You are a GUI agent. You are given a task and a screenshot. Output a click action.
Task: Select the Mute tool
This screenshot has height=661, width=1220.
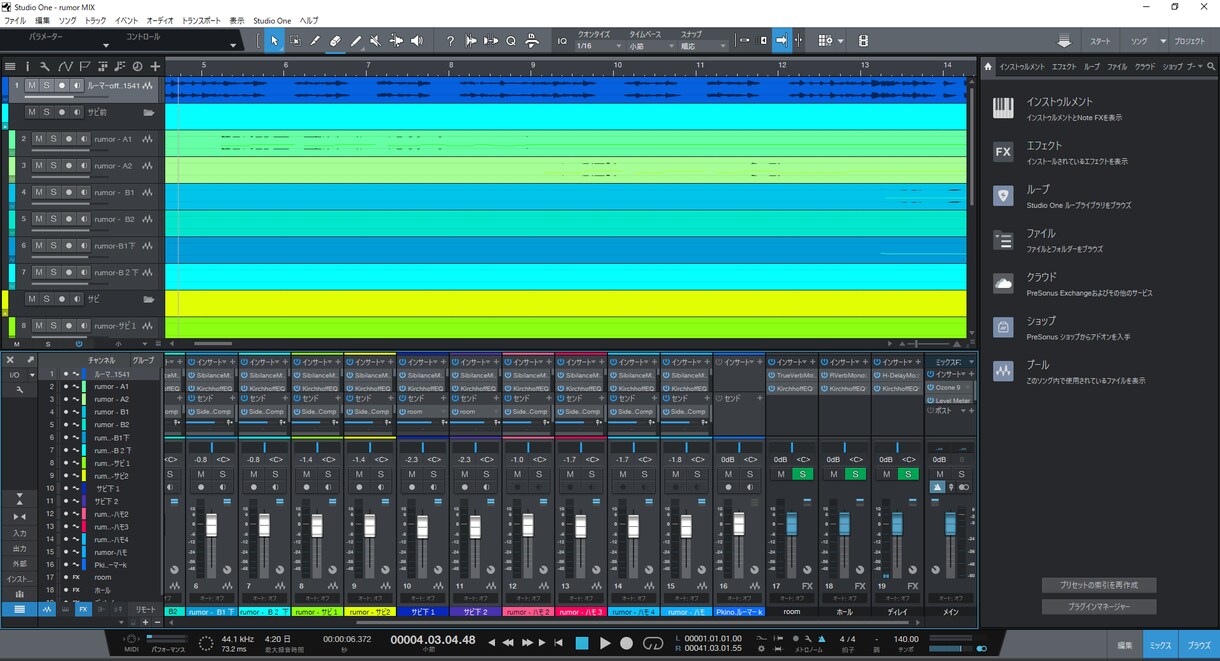click(x=375, y=41)
